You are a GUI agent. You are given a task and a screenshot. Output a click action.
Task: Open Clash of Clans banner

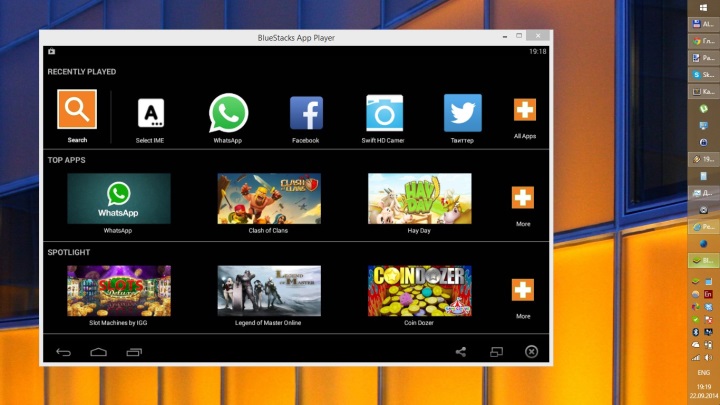tap(269, 198)
